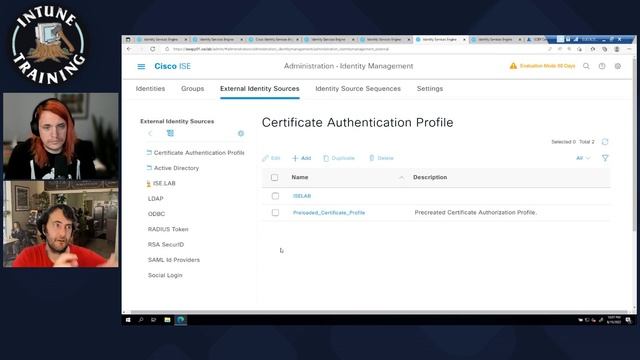Click the Edit button above the table
Screen dimensions: 640x360
pyautogui.click(x=271, y=158)
